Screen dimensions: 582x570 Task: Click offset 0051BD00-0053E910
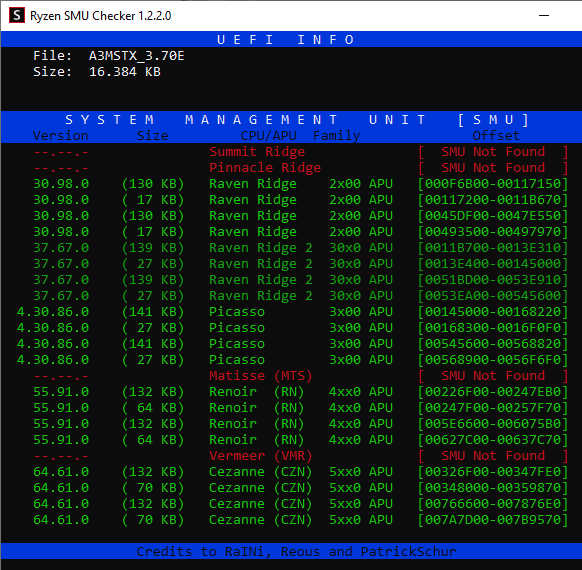click(x=493, y=280)
